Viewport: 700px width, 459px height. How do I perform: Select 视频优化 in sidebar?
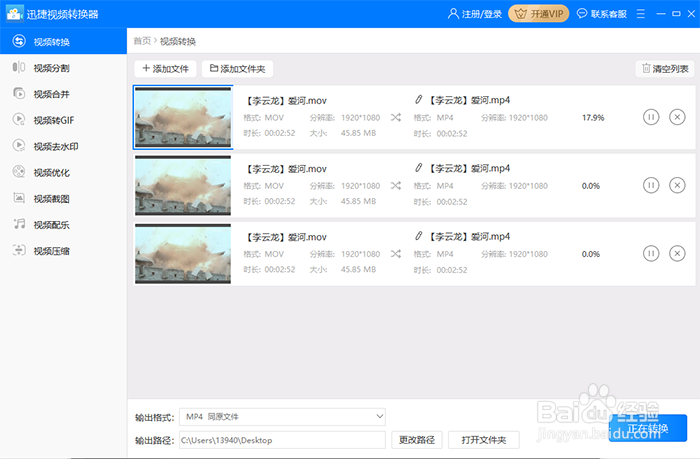pos(51,173)
